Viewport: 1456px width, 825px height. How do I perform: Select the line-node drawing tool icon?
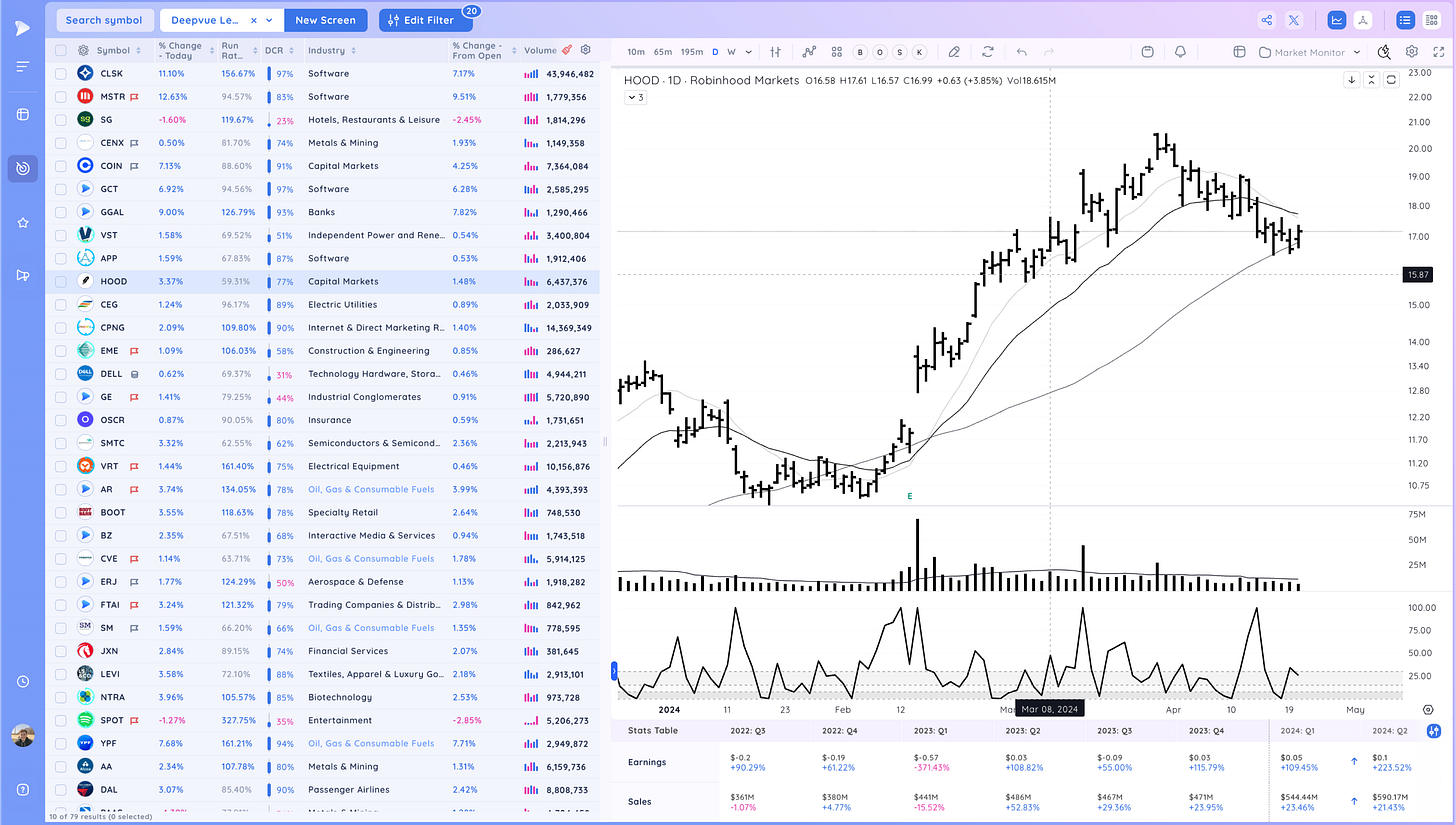click(x=810, y=52)
